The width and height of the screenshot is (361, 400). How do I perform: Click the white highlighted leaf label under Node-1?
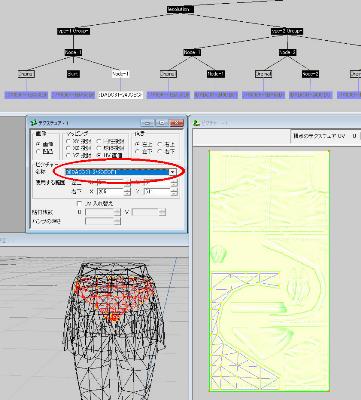[121, 95]
